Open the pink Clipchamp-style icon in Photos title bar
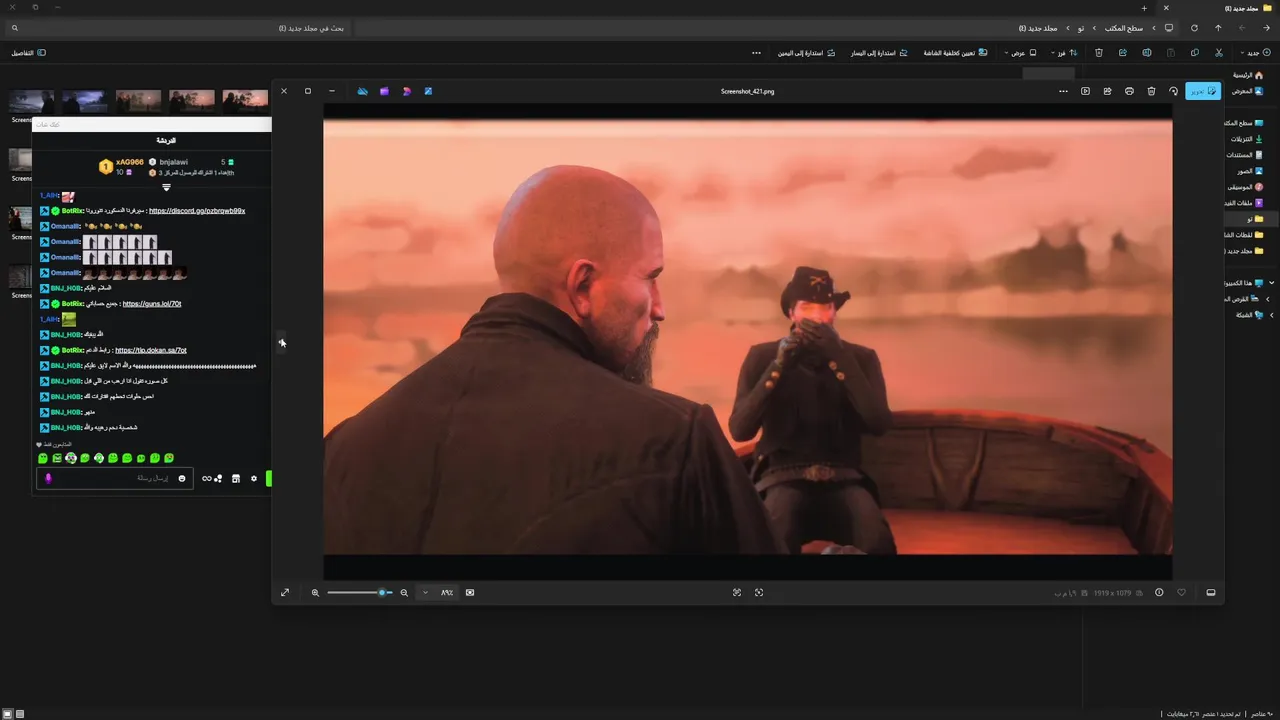Viewport: 1280px width, 720px height. point(406,91)
